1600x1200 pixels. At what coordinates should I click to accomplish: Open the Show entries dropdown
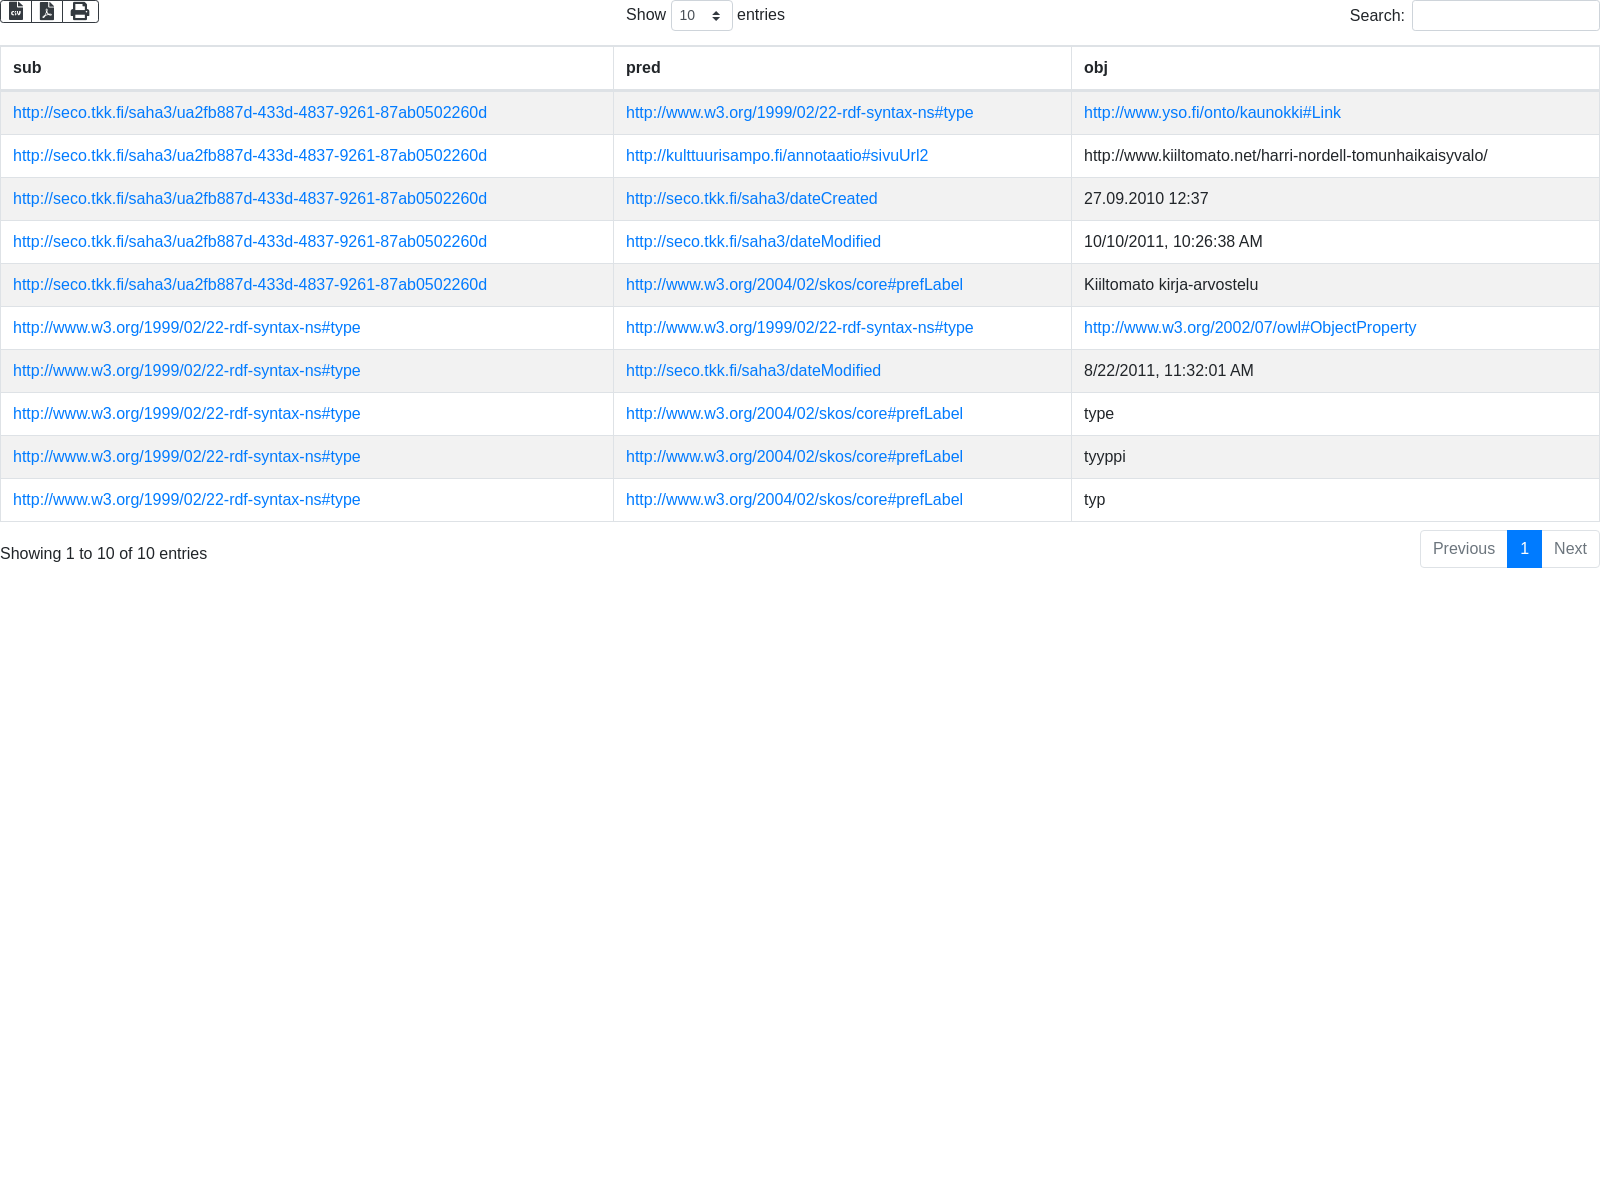point(701,16)
